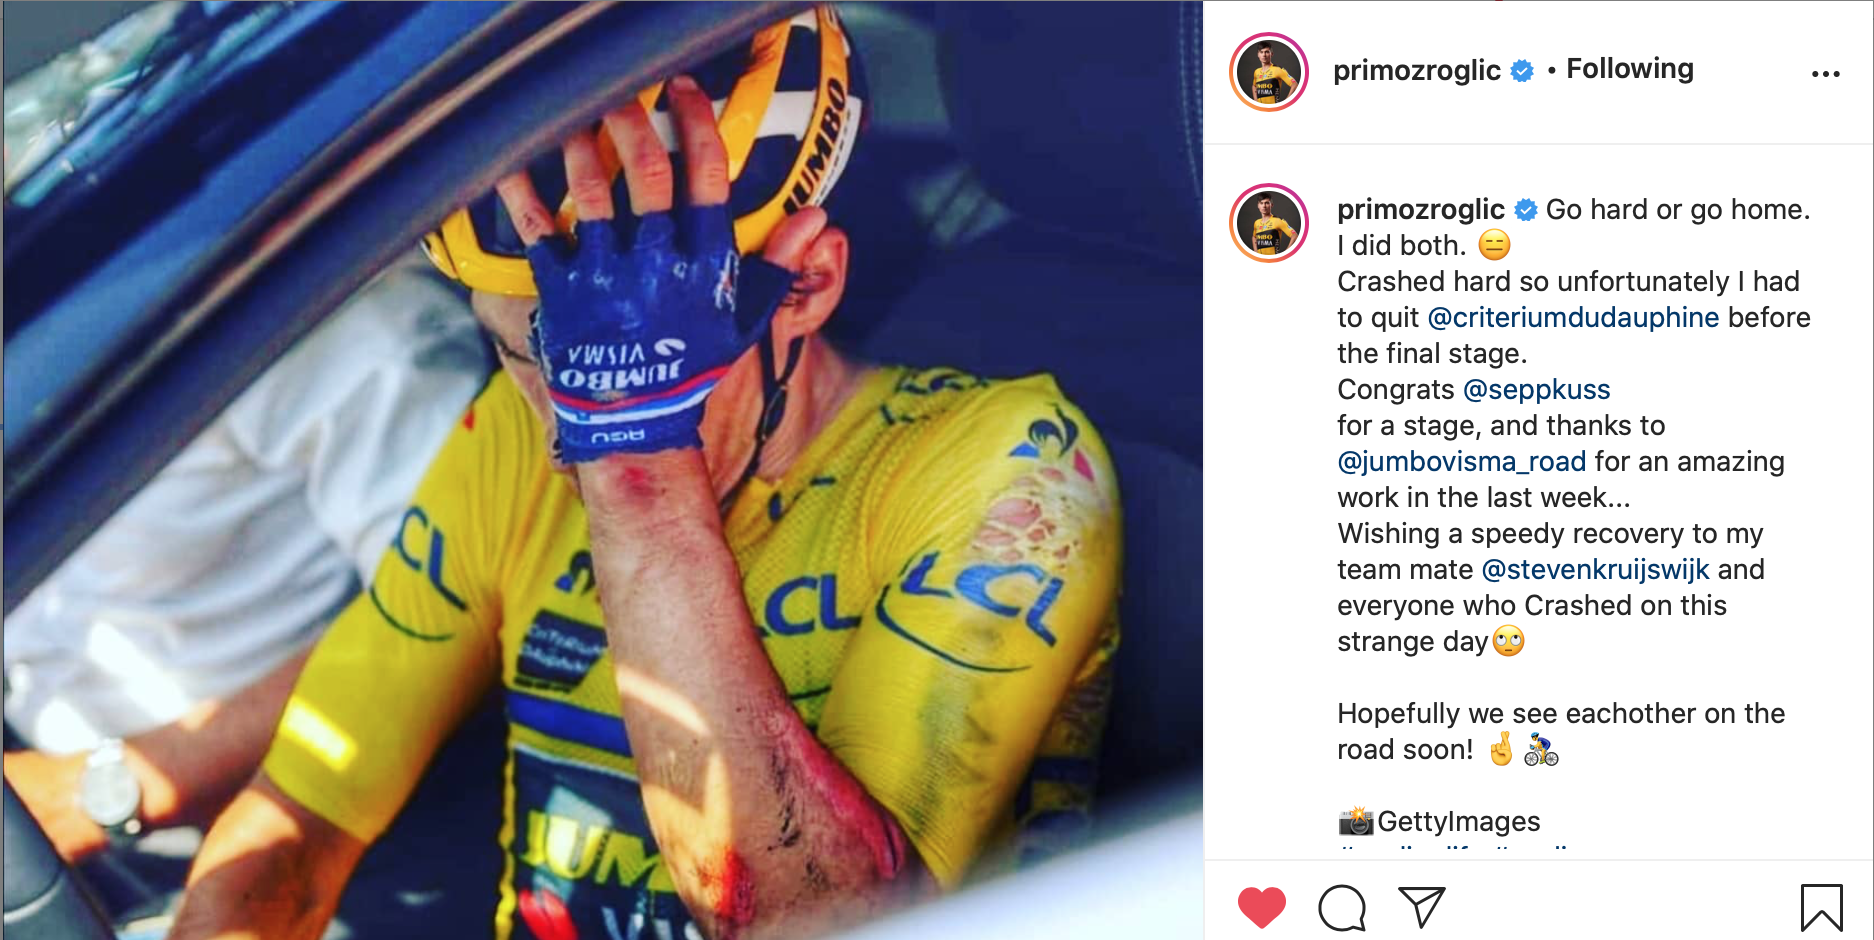This screenshot has width=1874, height=940.
Task: Open primozroglic username in the caption
Action: (1420, 209)
